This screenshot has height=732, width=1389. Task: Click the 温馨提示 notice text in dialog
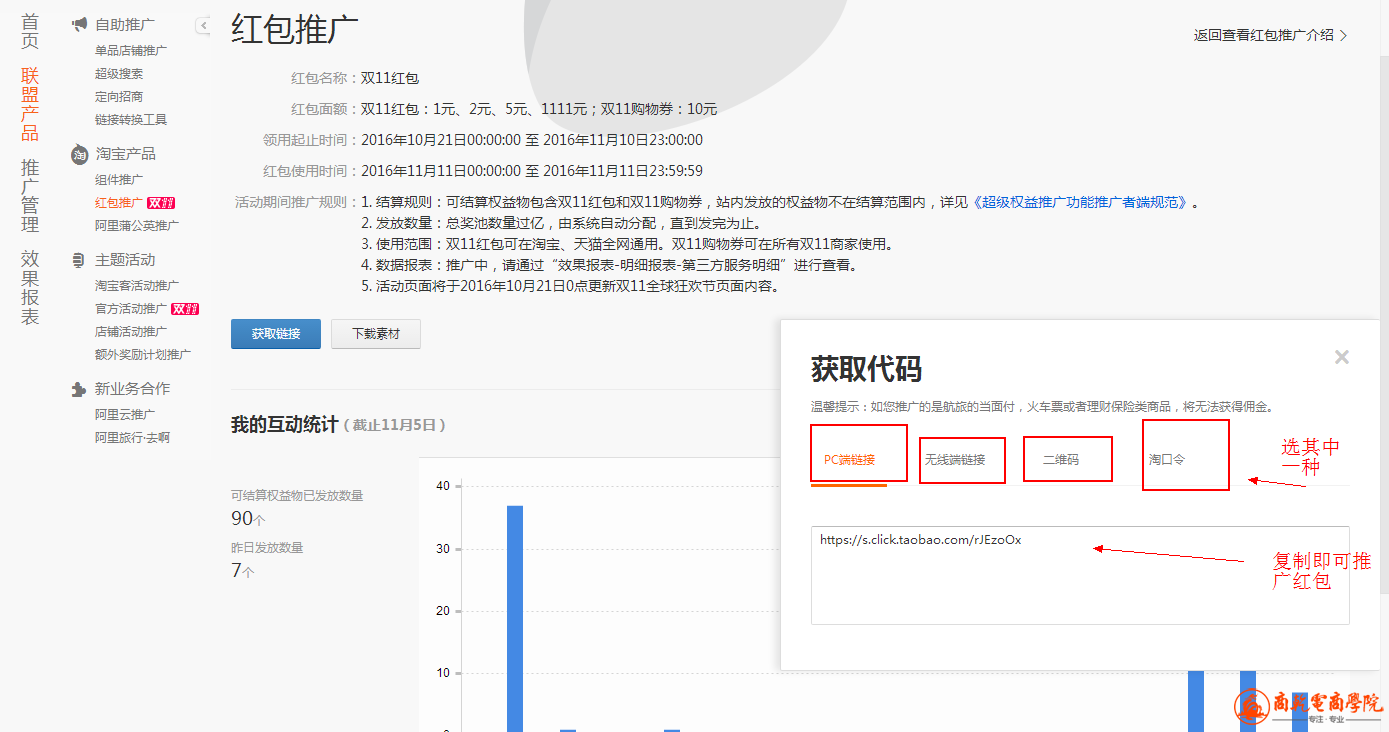1041,407
